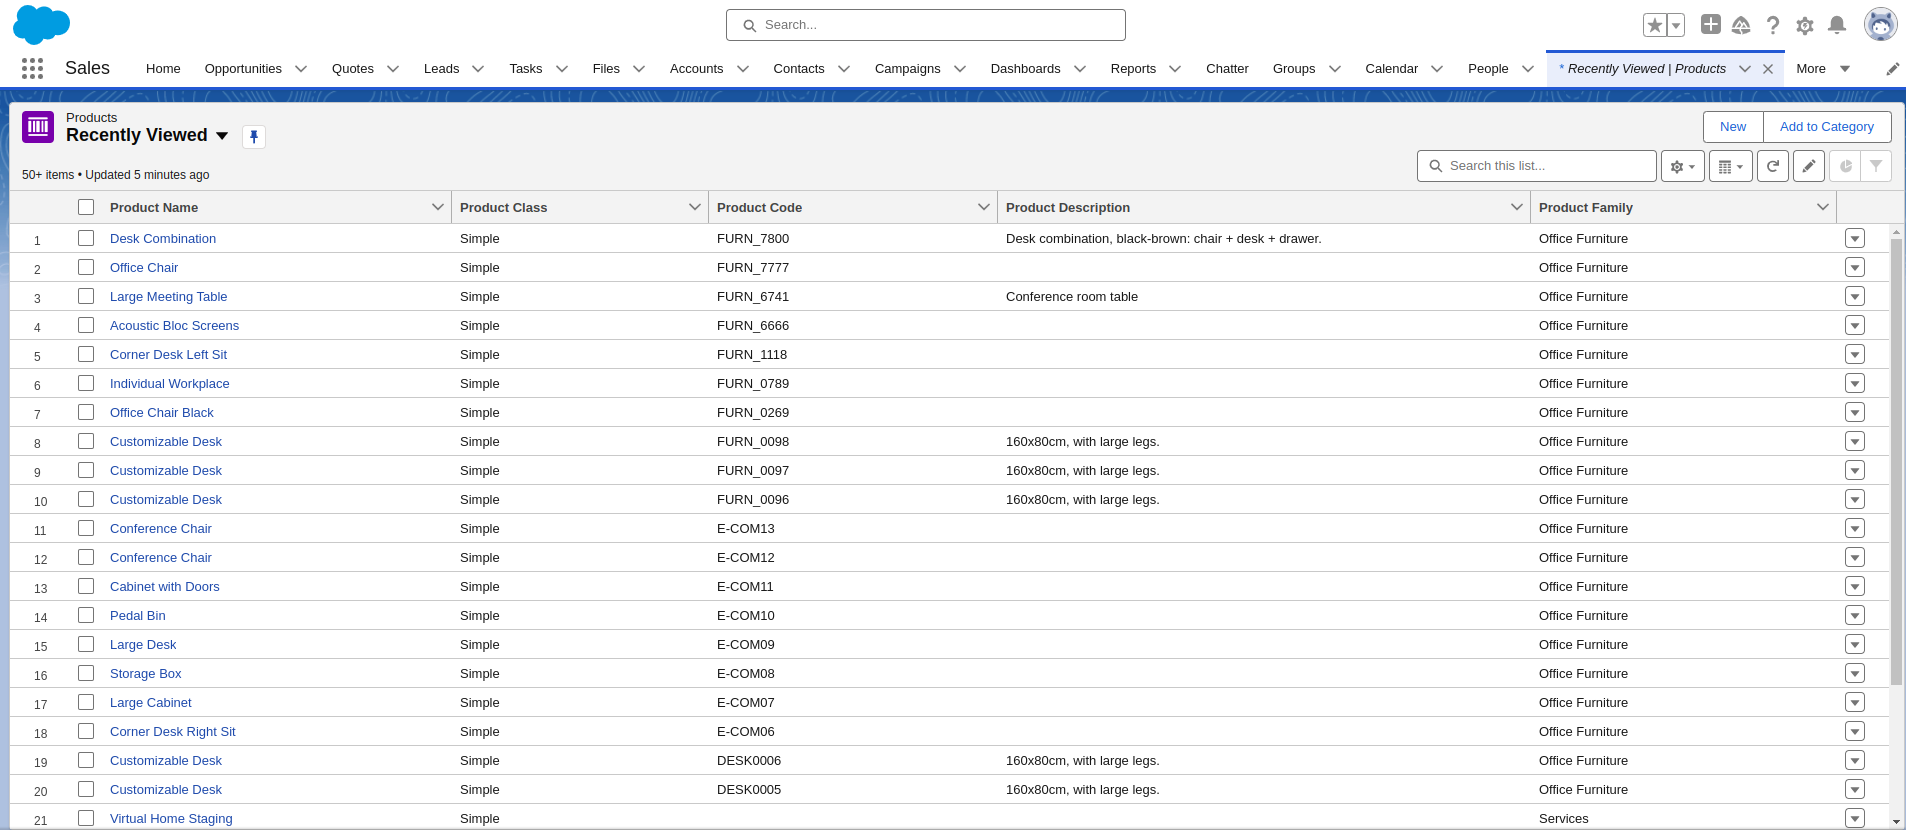Open row actions for Storage Box
Image resolution: width=1906 pixels, height=830 pixels.
pyautogui.click(x=1855, y=673)
